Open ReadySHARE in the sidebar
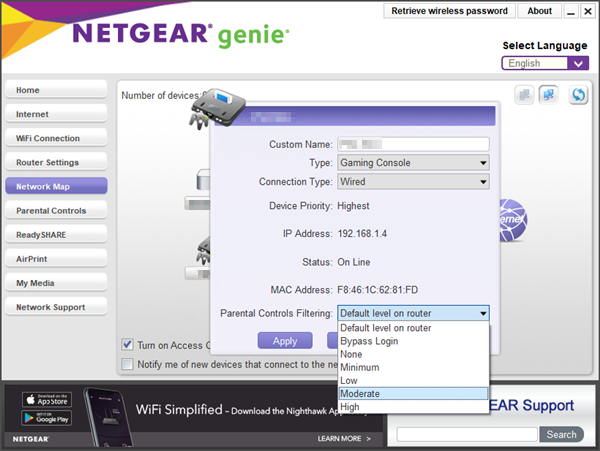Image resolution: width=600 pixels, height=451 pixels. pos(56,234)
